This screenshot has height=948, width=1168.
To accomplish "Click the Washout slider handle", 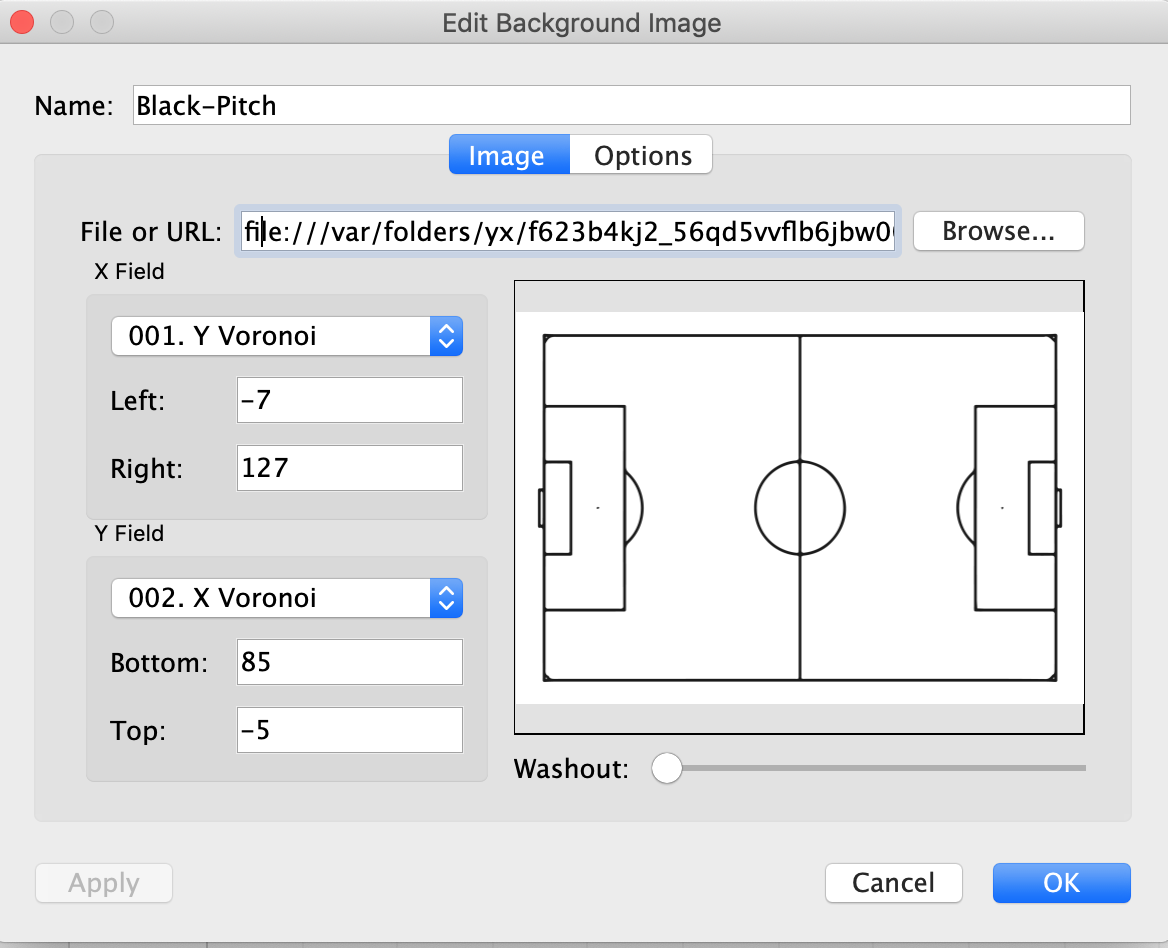I will (666, 768).
